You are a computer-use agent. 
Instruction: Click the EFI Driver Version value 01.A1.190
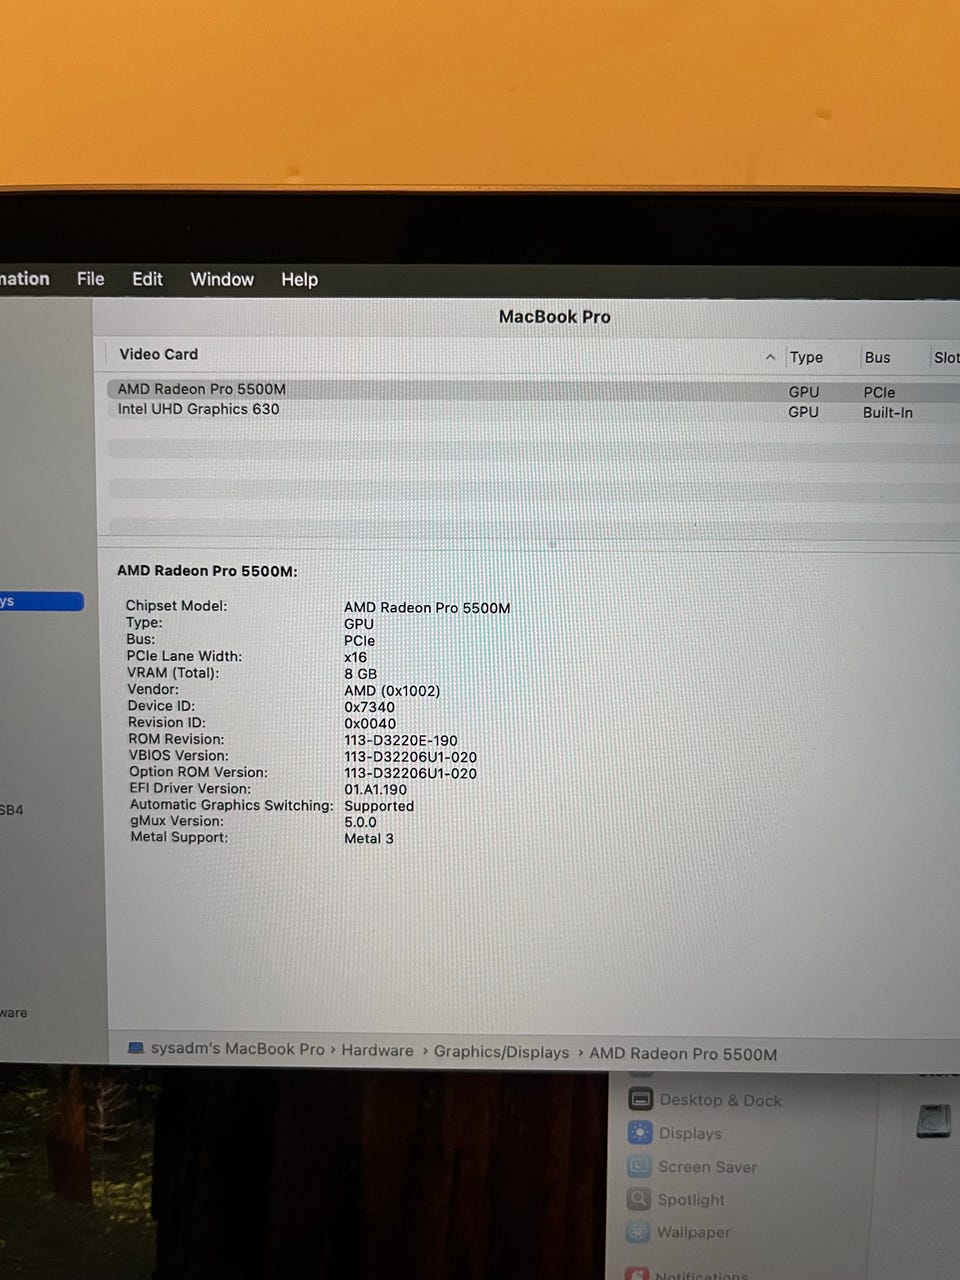click(x=375, y=789)
